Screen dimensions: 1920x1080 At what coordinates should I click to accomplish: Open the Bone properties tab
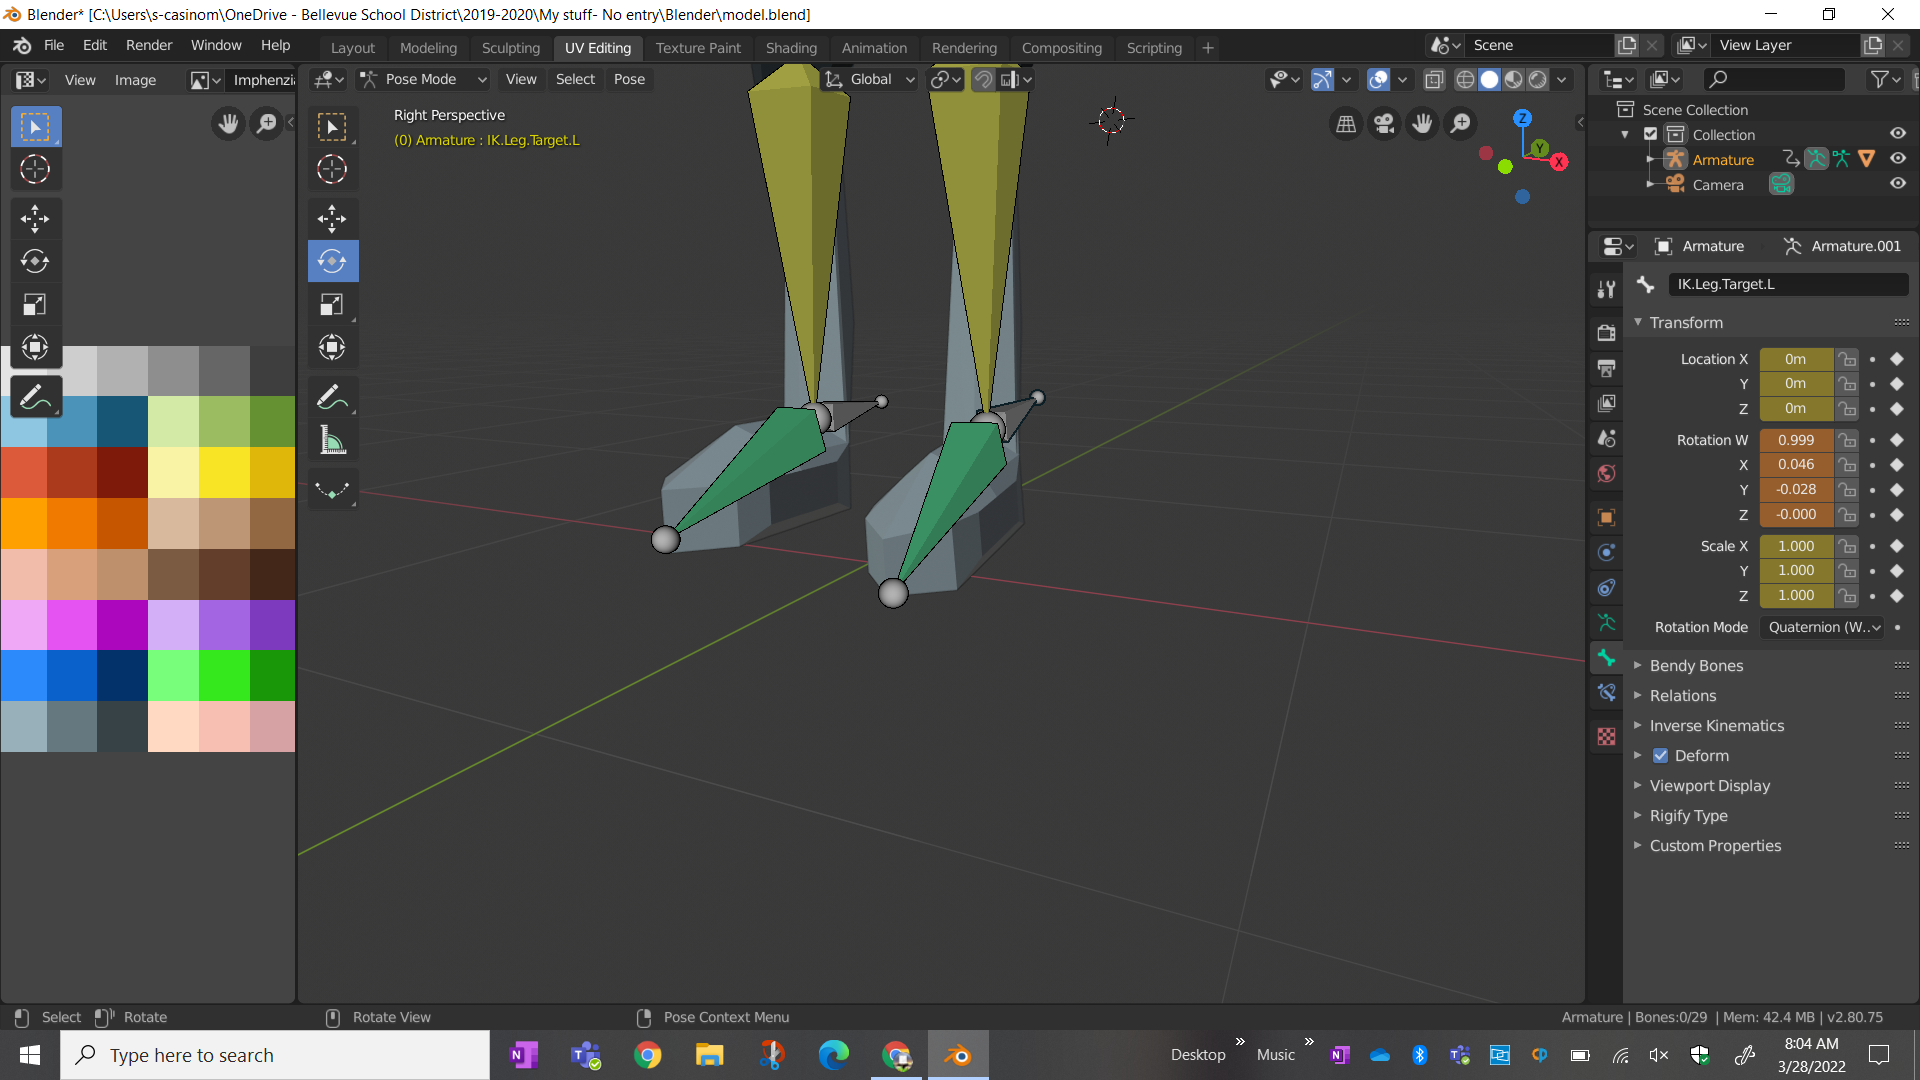click(x=1606, y=657)
